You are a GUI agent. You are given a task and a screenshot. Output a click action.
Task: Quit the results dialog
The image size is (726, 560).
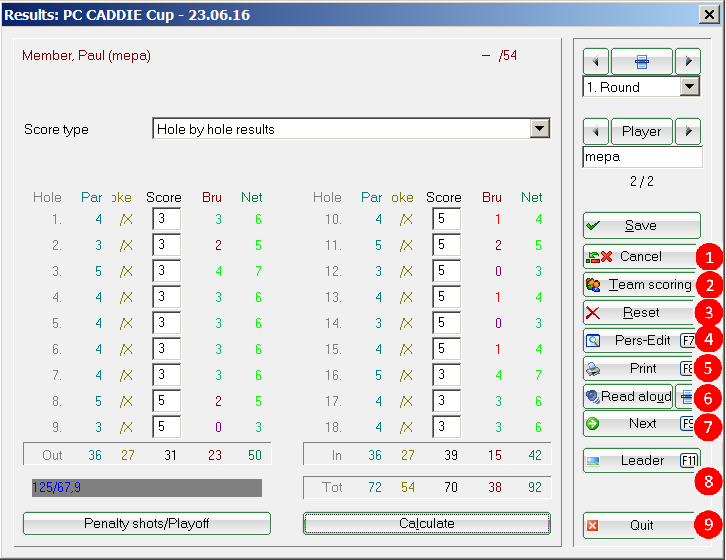click(640, 525)
